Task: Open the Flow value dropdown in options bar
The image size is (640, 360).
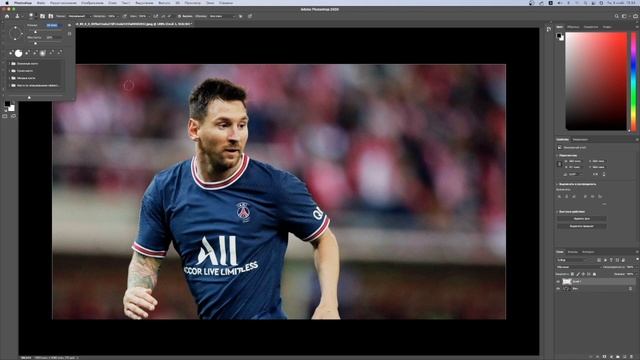Action: tap(143, 16)
